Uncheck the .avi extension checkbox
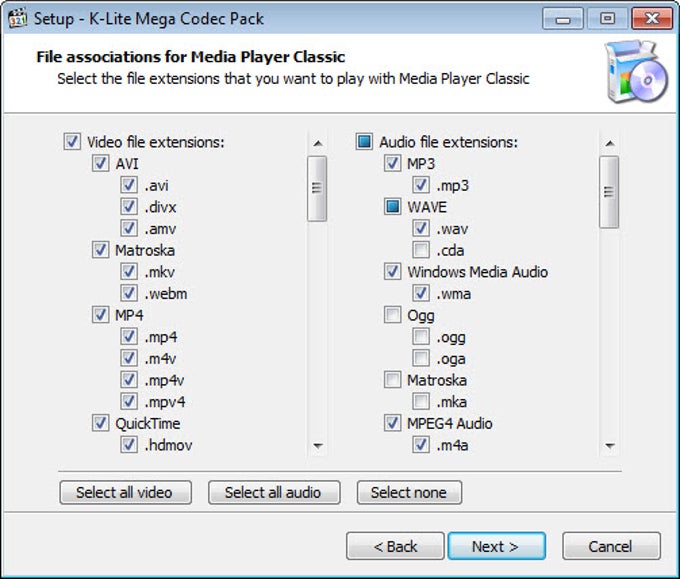Screen dimensions: 680x579 click(x=129, y=185)
